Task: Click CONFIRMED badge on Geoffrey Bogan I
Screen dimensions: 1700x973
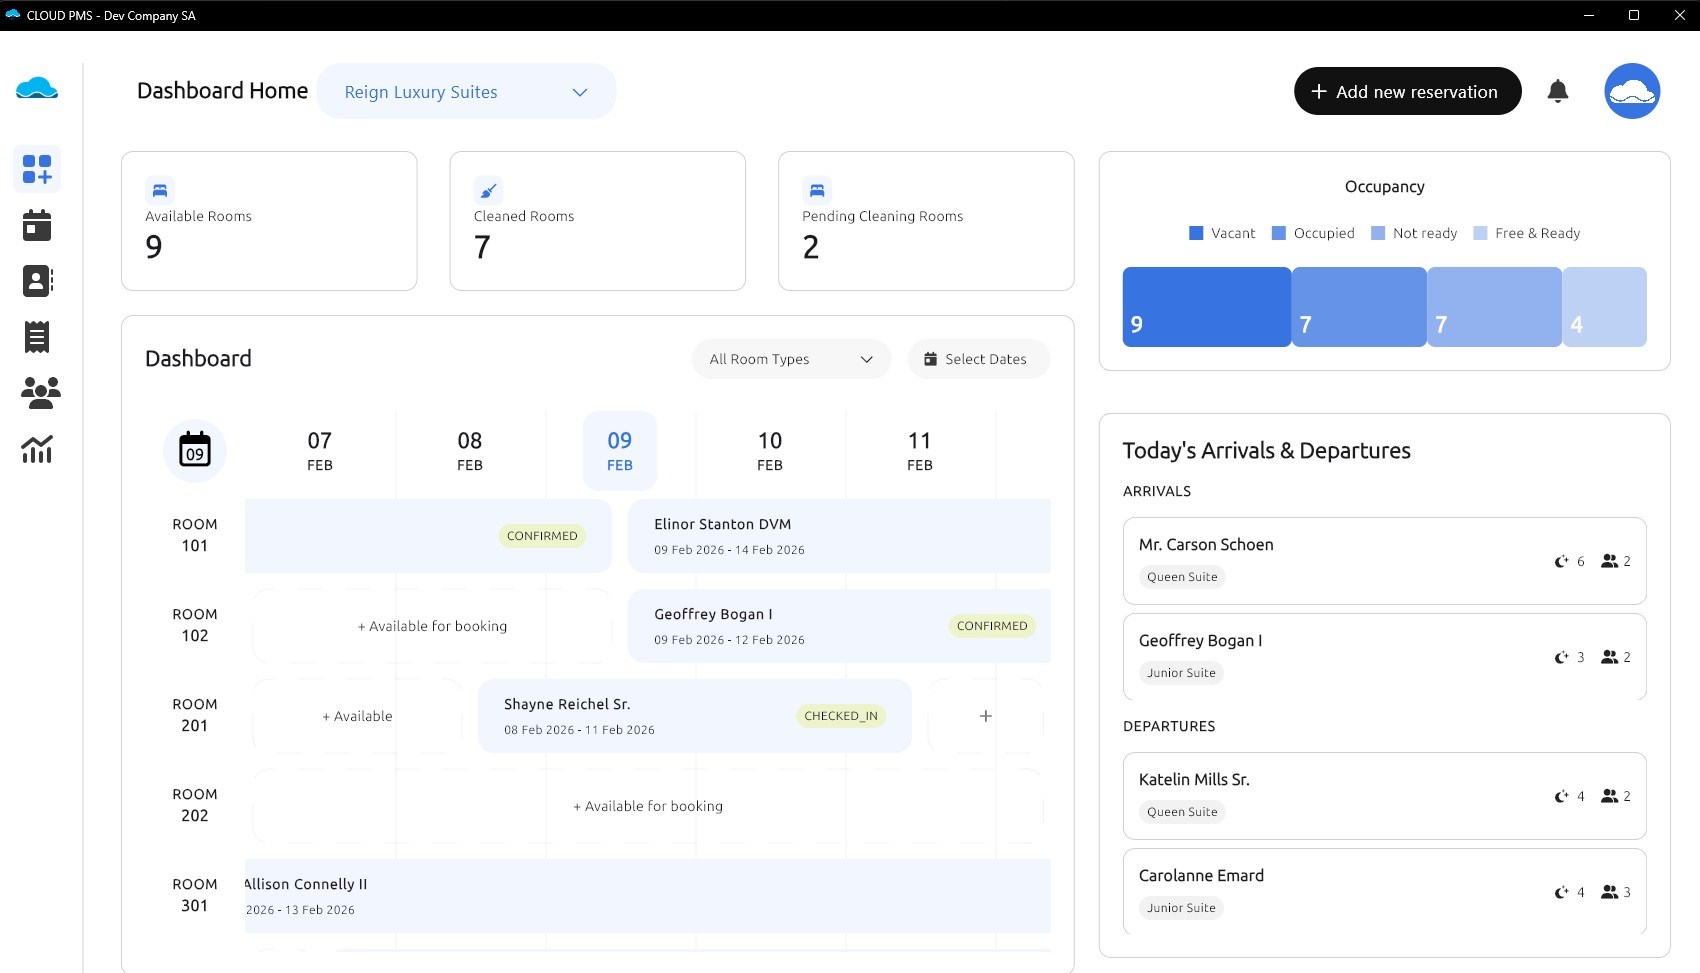Action: [992, 626]
